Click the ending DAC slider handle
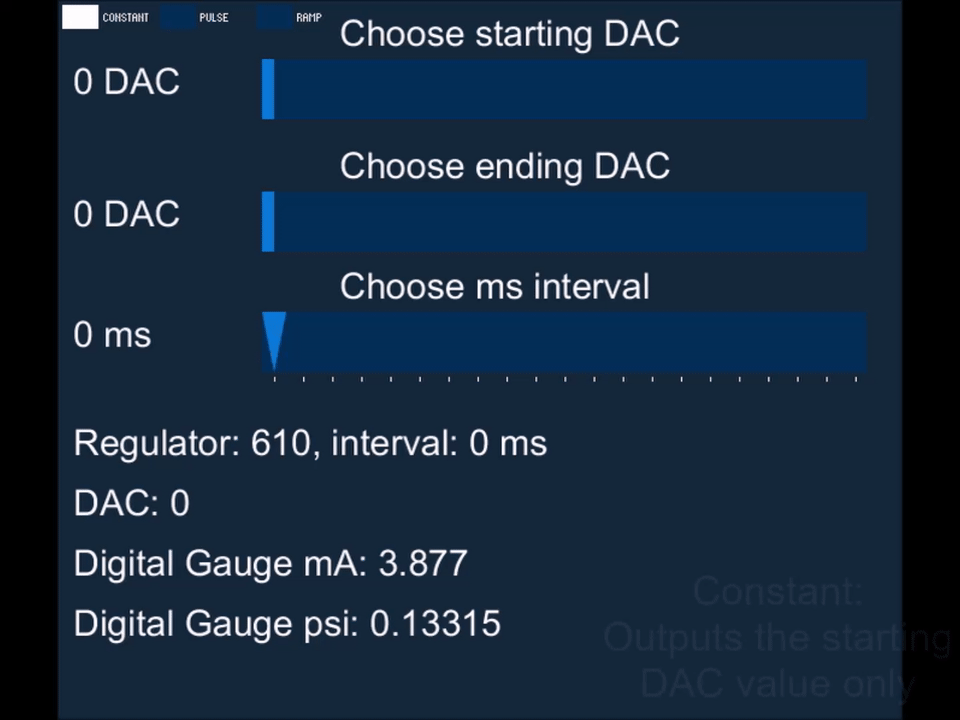This screenshot has height=720, width=960. [268, 222]
